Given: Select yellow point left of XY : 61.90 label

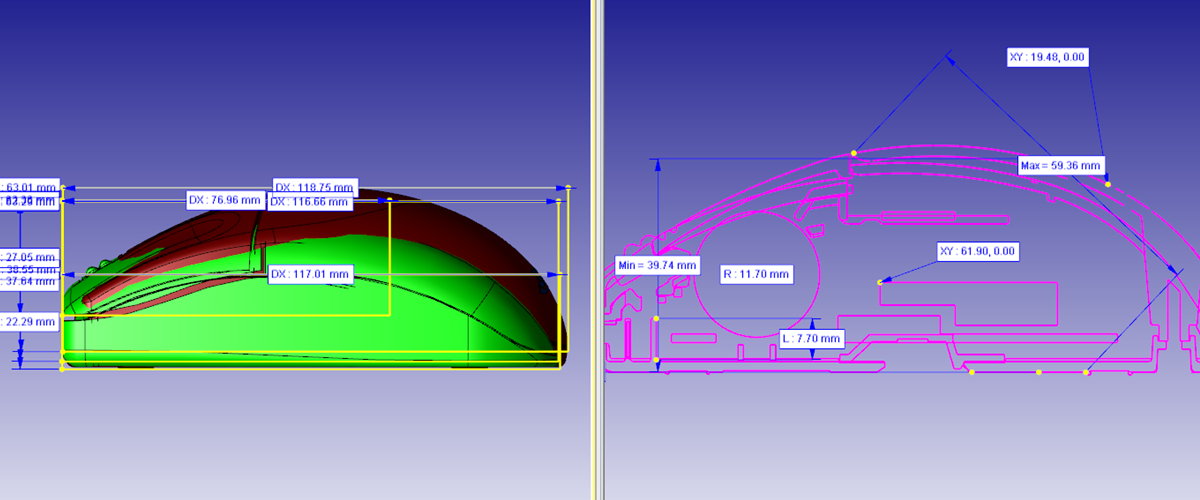Looking at the screenshot, I should (879, 283).
